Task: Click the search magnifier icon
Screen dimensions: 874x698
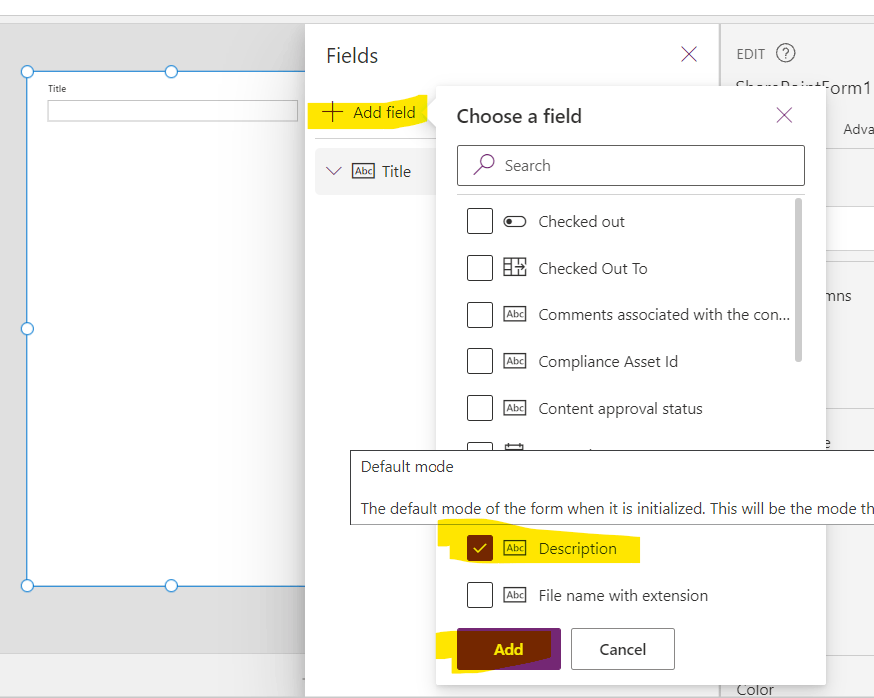Action: 484,165
